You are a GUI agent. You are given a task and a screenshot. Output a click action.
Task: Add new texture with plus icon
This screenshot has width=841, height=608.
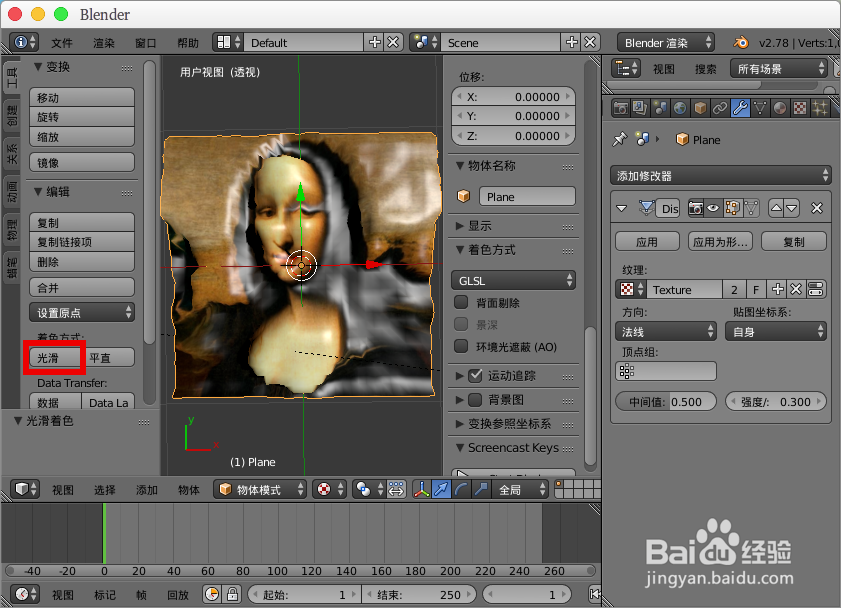777,290
